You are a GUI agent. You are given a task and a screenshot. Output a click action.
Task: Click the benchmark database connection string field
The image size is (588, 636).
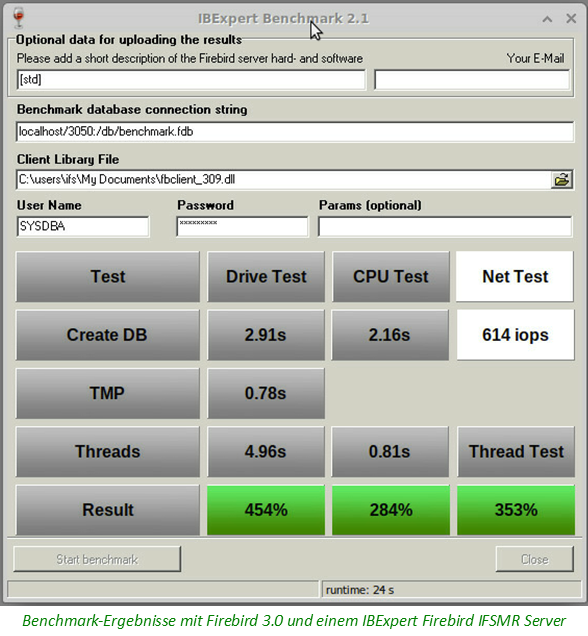coord(295,131)
